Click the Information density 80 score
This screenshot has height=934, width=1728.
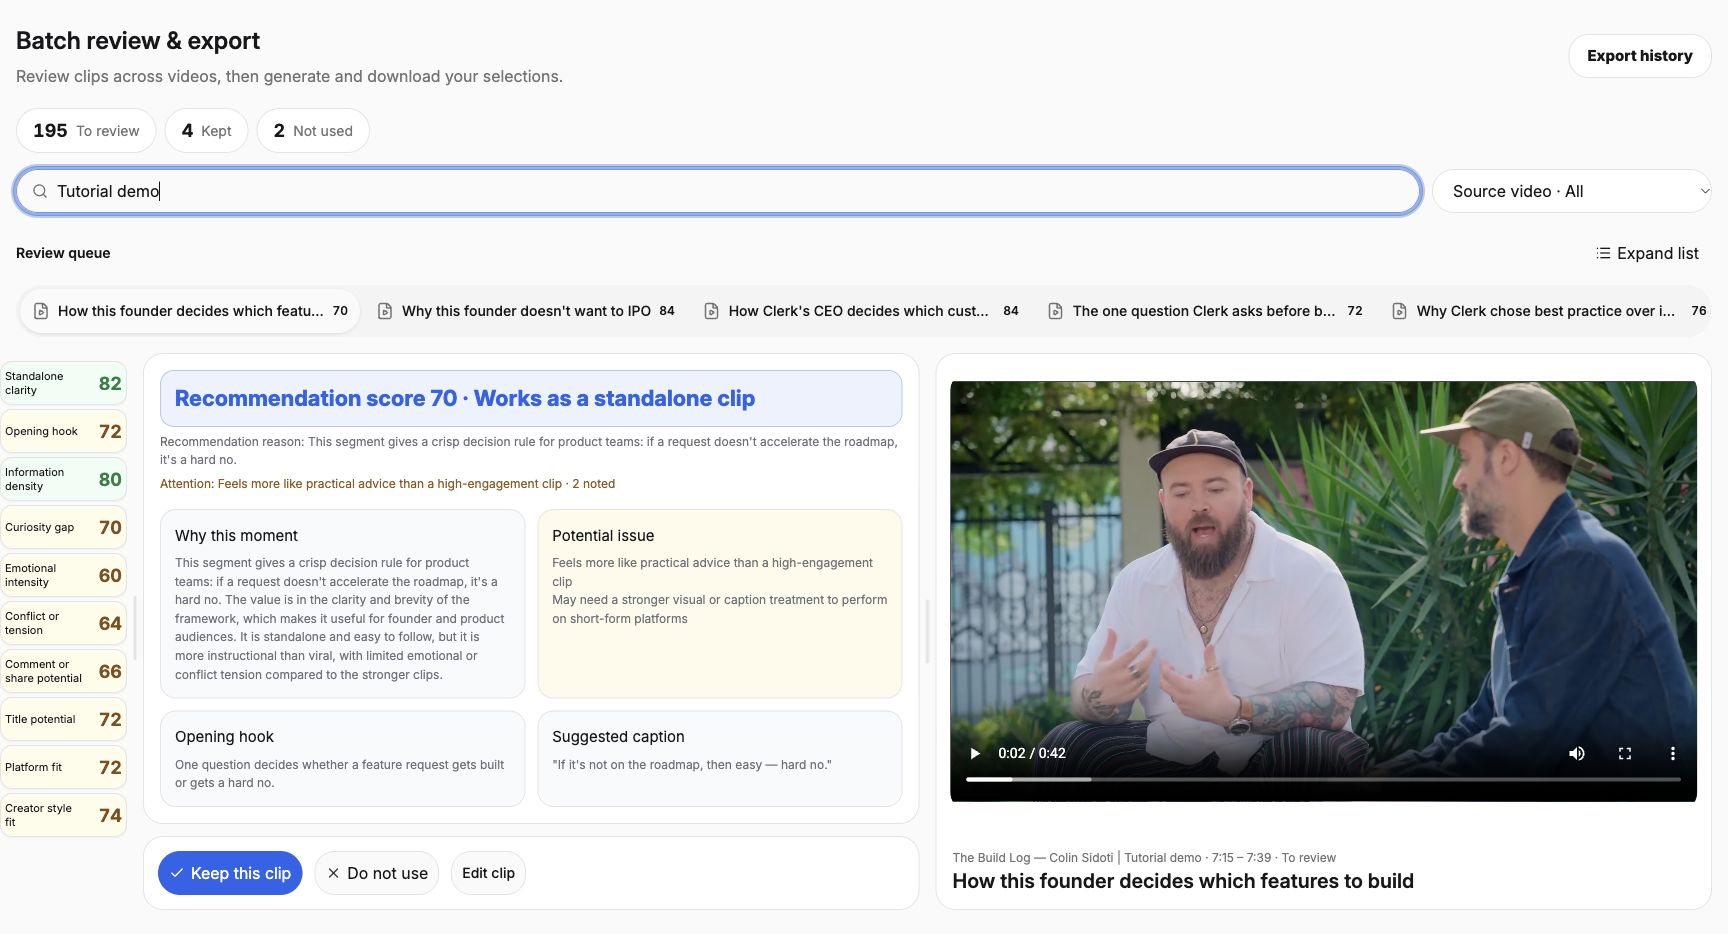tap(64, 479)
